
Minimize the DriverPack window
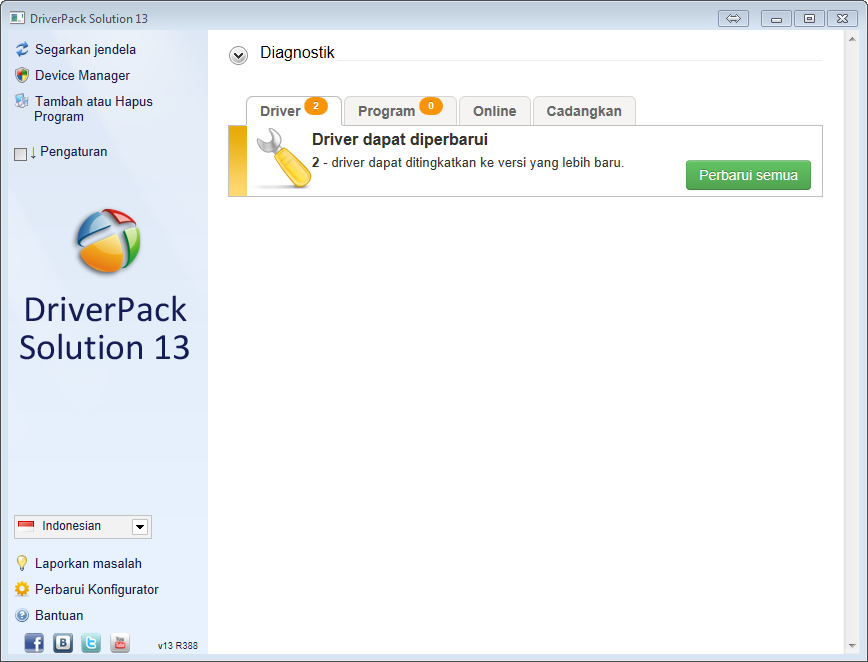click(x=776, y=18)
